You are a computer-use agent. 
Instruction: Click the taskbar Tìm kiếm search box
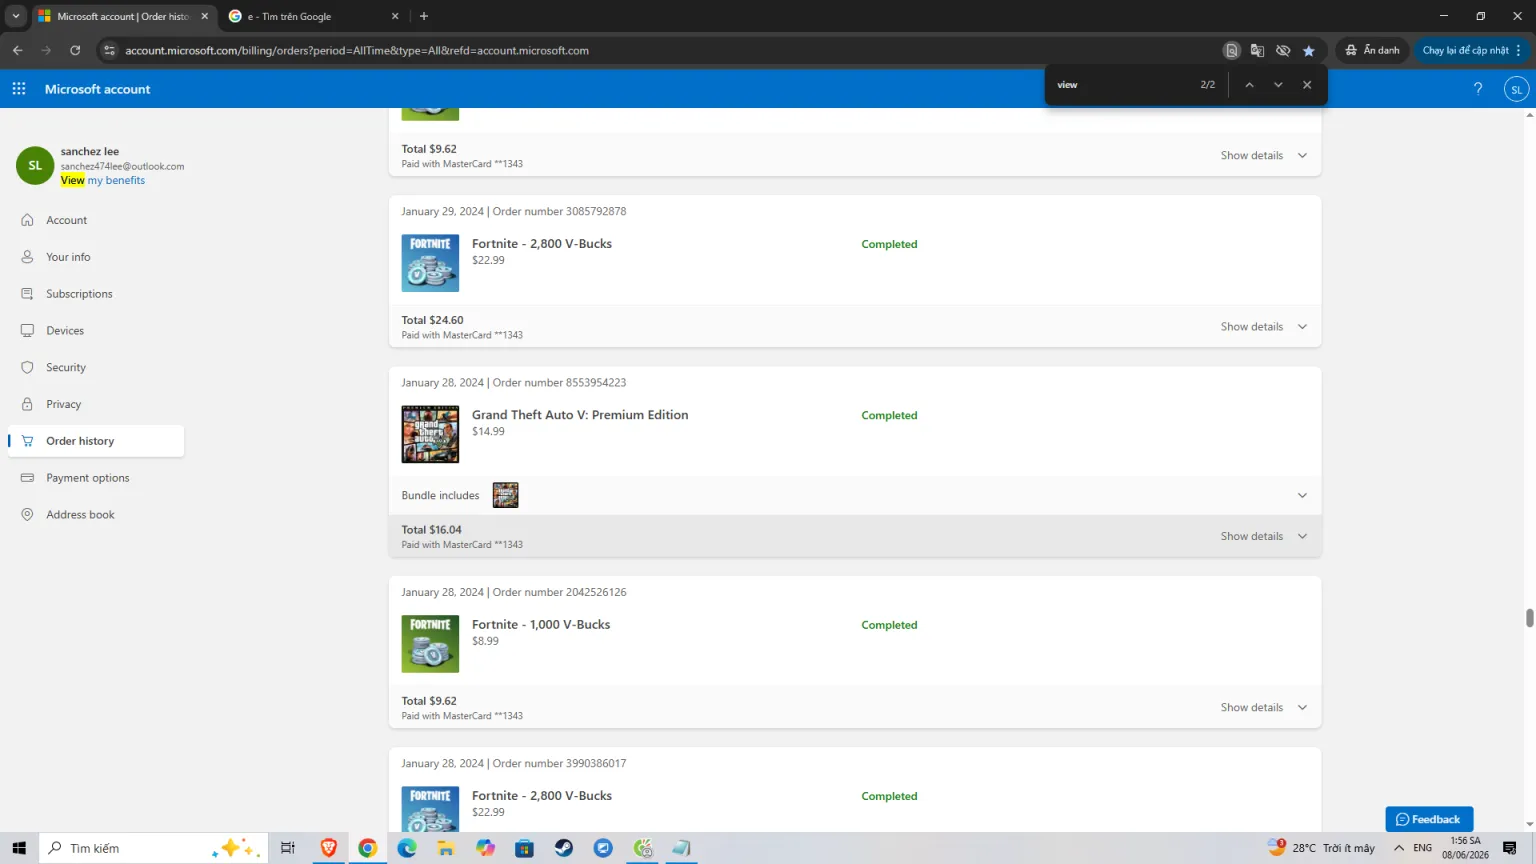click(154, 848)
